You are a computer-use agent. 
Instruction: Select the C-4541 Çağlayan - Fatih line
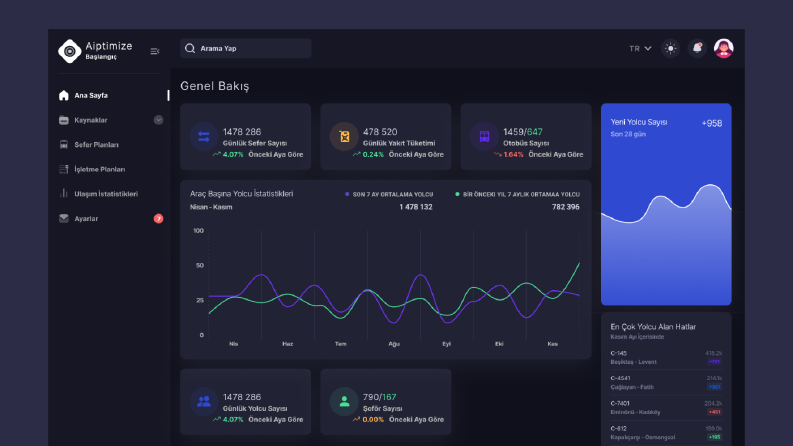point(666,383)
